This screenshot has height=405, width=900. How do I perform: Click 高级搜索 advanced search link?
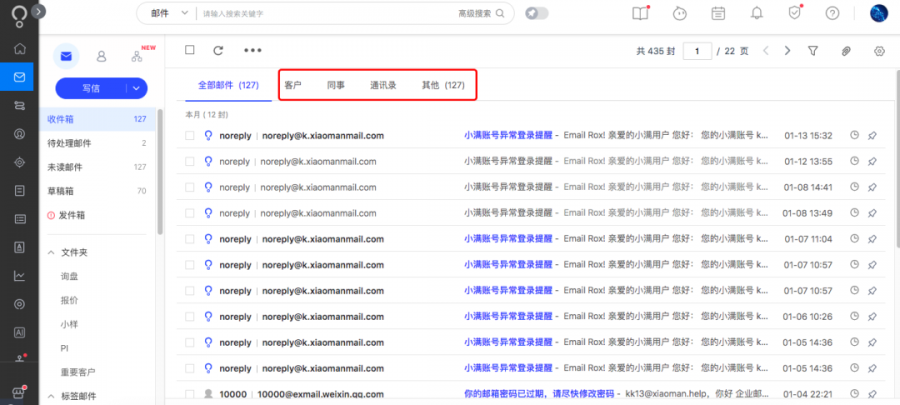pyautogui.click(x=477, y=14)
